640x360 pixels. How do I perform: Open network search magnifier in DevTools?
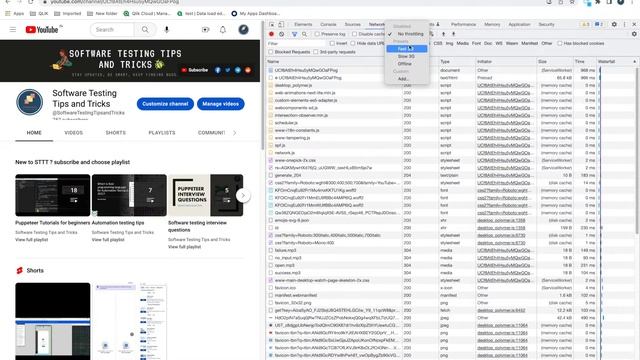point(304,34)
